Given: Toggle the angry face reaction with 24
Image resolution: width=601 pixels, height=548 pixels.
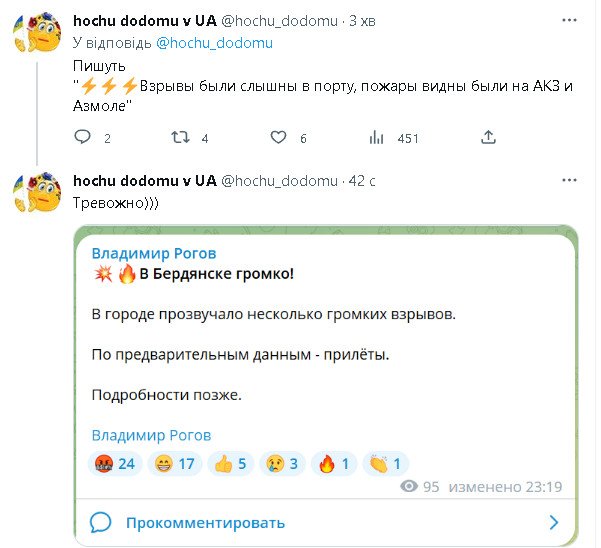Looking at the screenshot, I should (x=115, y=463).
